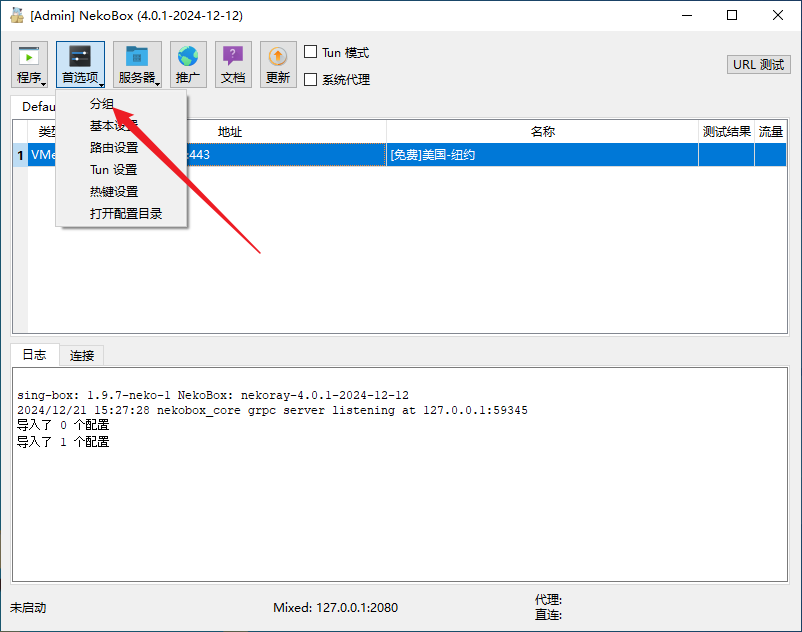Click the 更新 update icon
802x632 pixels.
(x=278, y=65)
